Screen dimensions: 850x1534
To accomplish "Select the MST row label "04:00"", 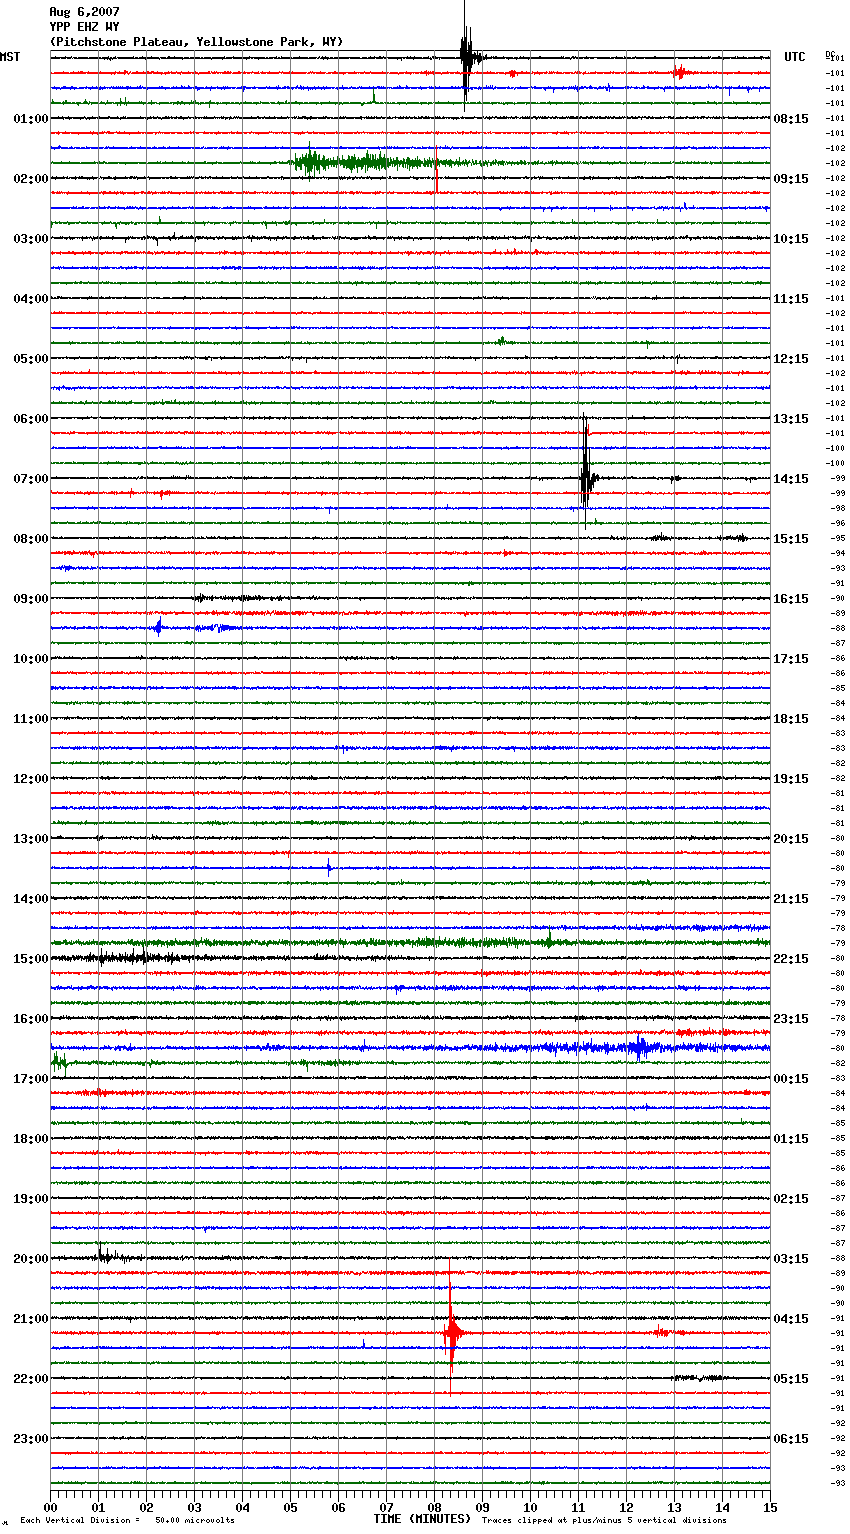I will click(x=31, y=299).
